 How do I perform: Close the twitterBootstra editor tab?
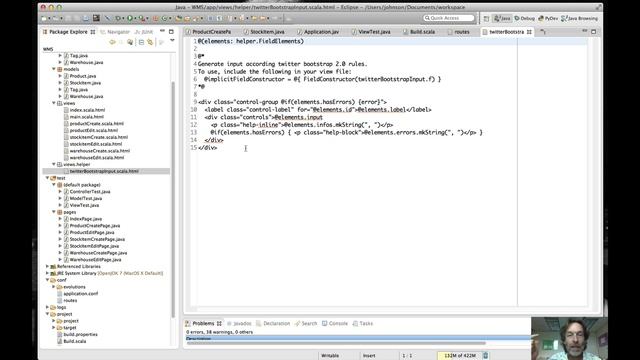pyautogui.click(x=529, y=32)
